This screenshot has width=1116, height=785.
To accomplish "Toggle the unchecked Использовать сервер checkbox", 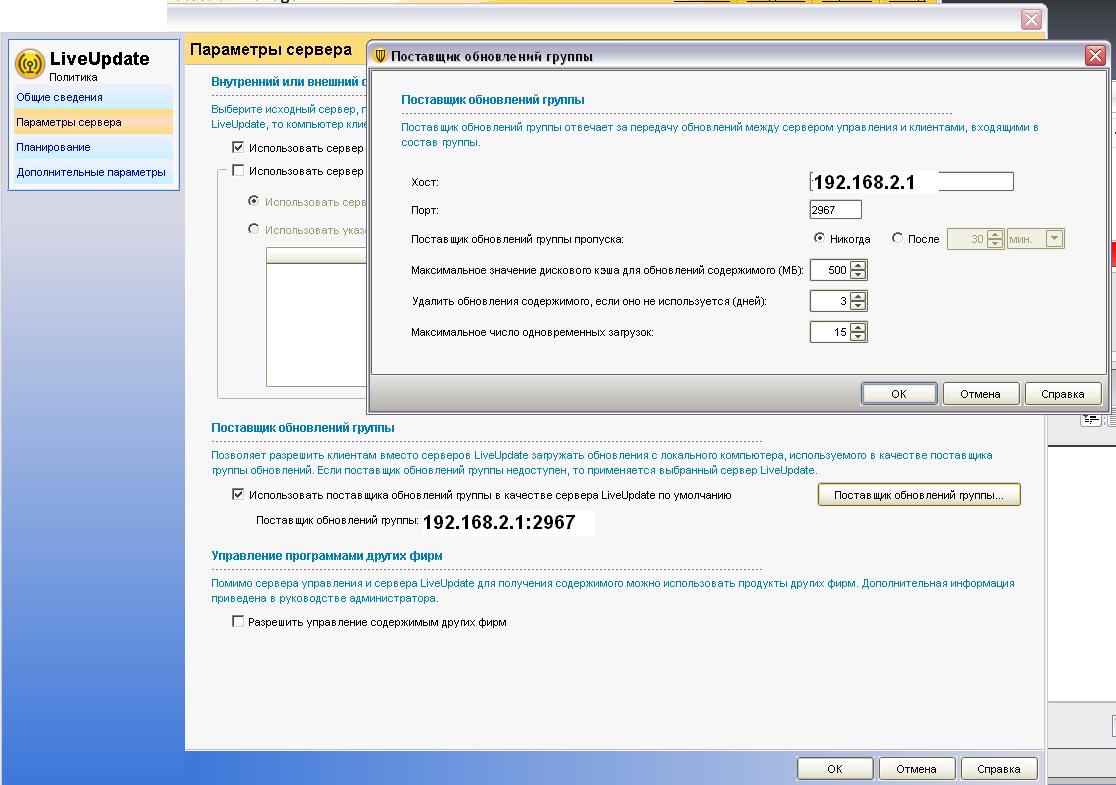I will point(238,170).
